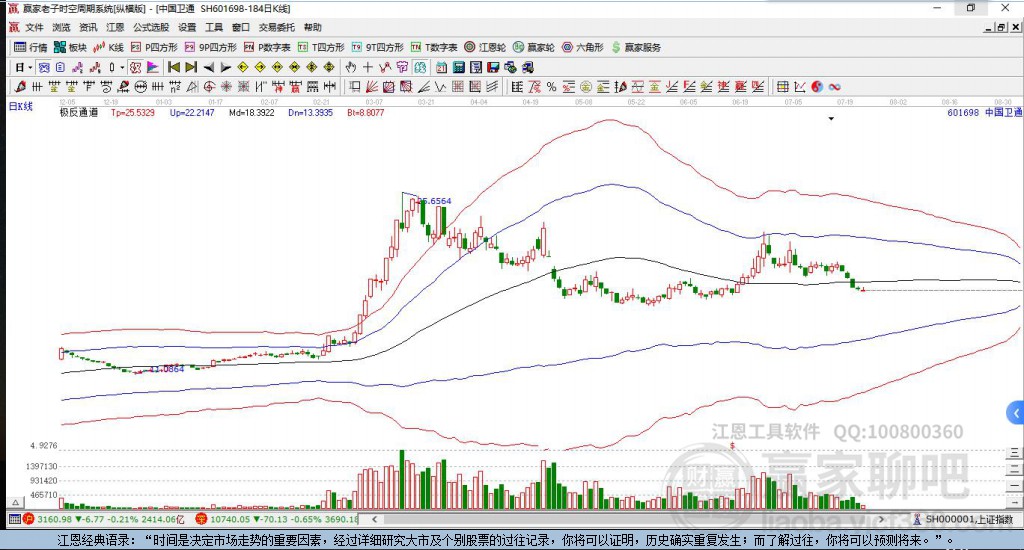
Task: Restore the inner chart document window
Action: pos(1001,27)
